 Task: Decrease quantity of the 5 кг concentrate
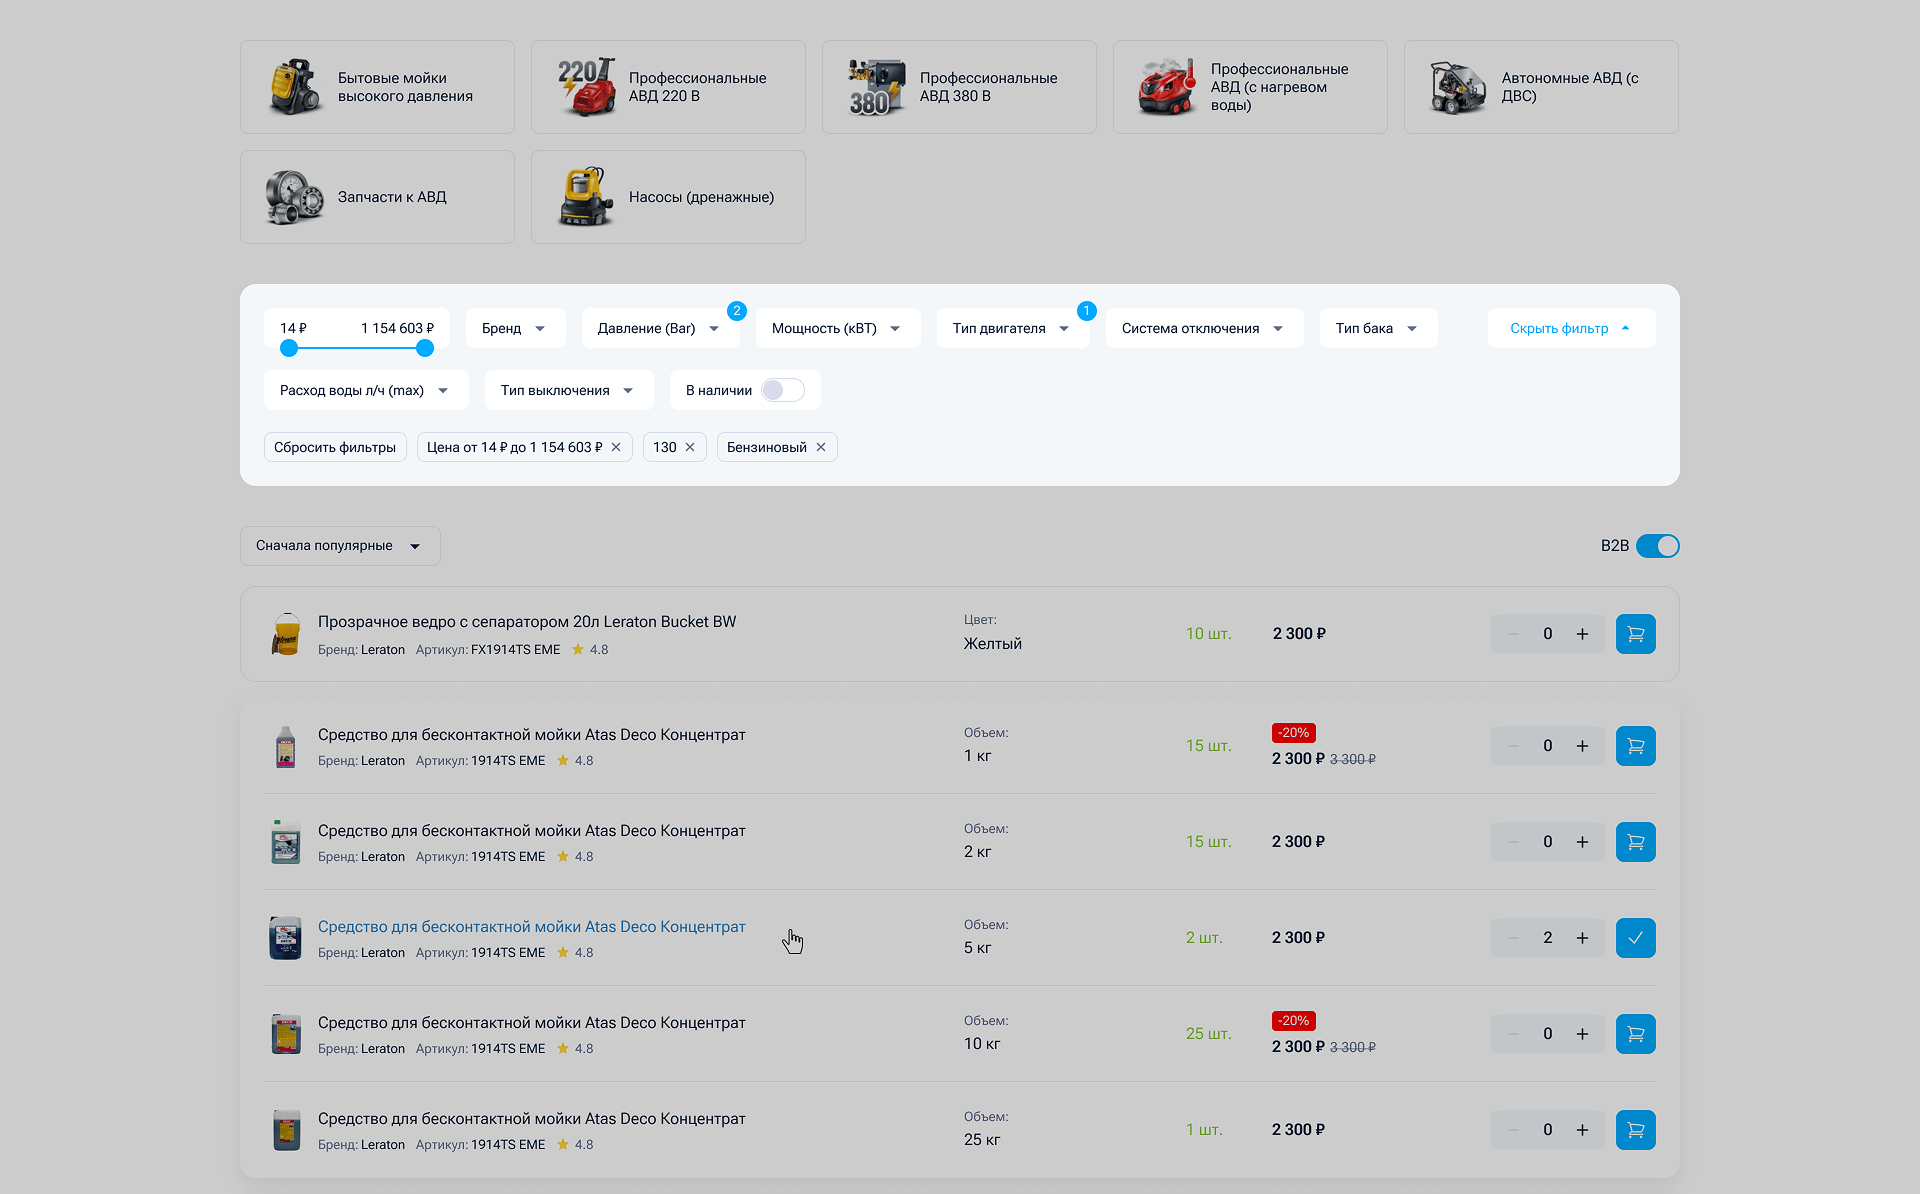point(1513,938)
